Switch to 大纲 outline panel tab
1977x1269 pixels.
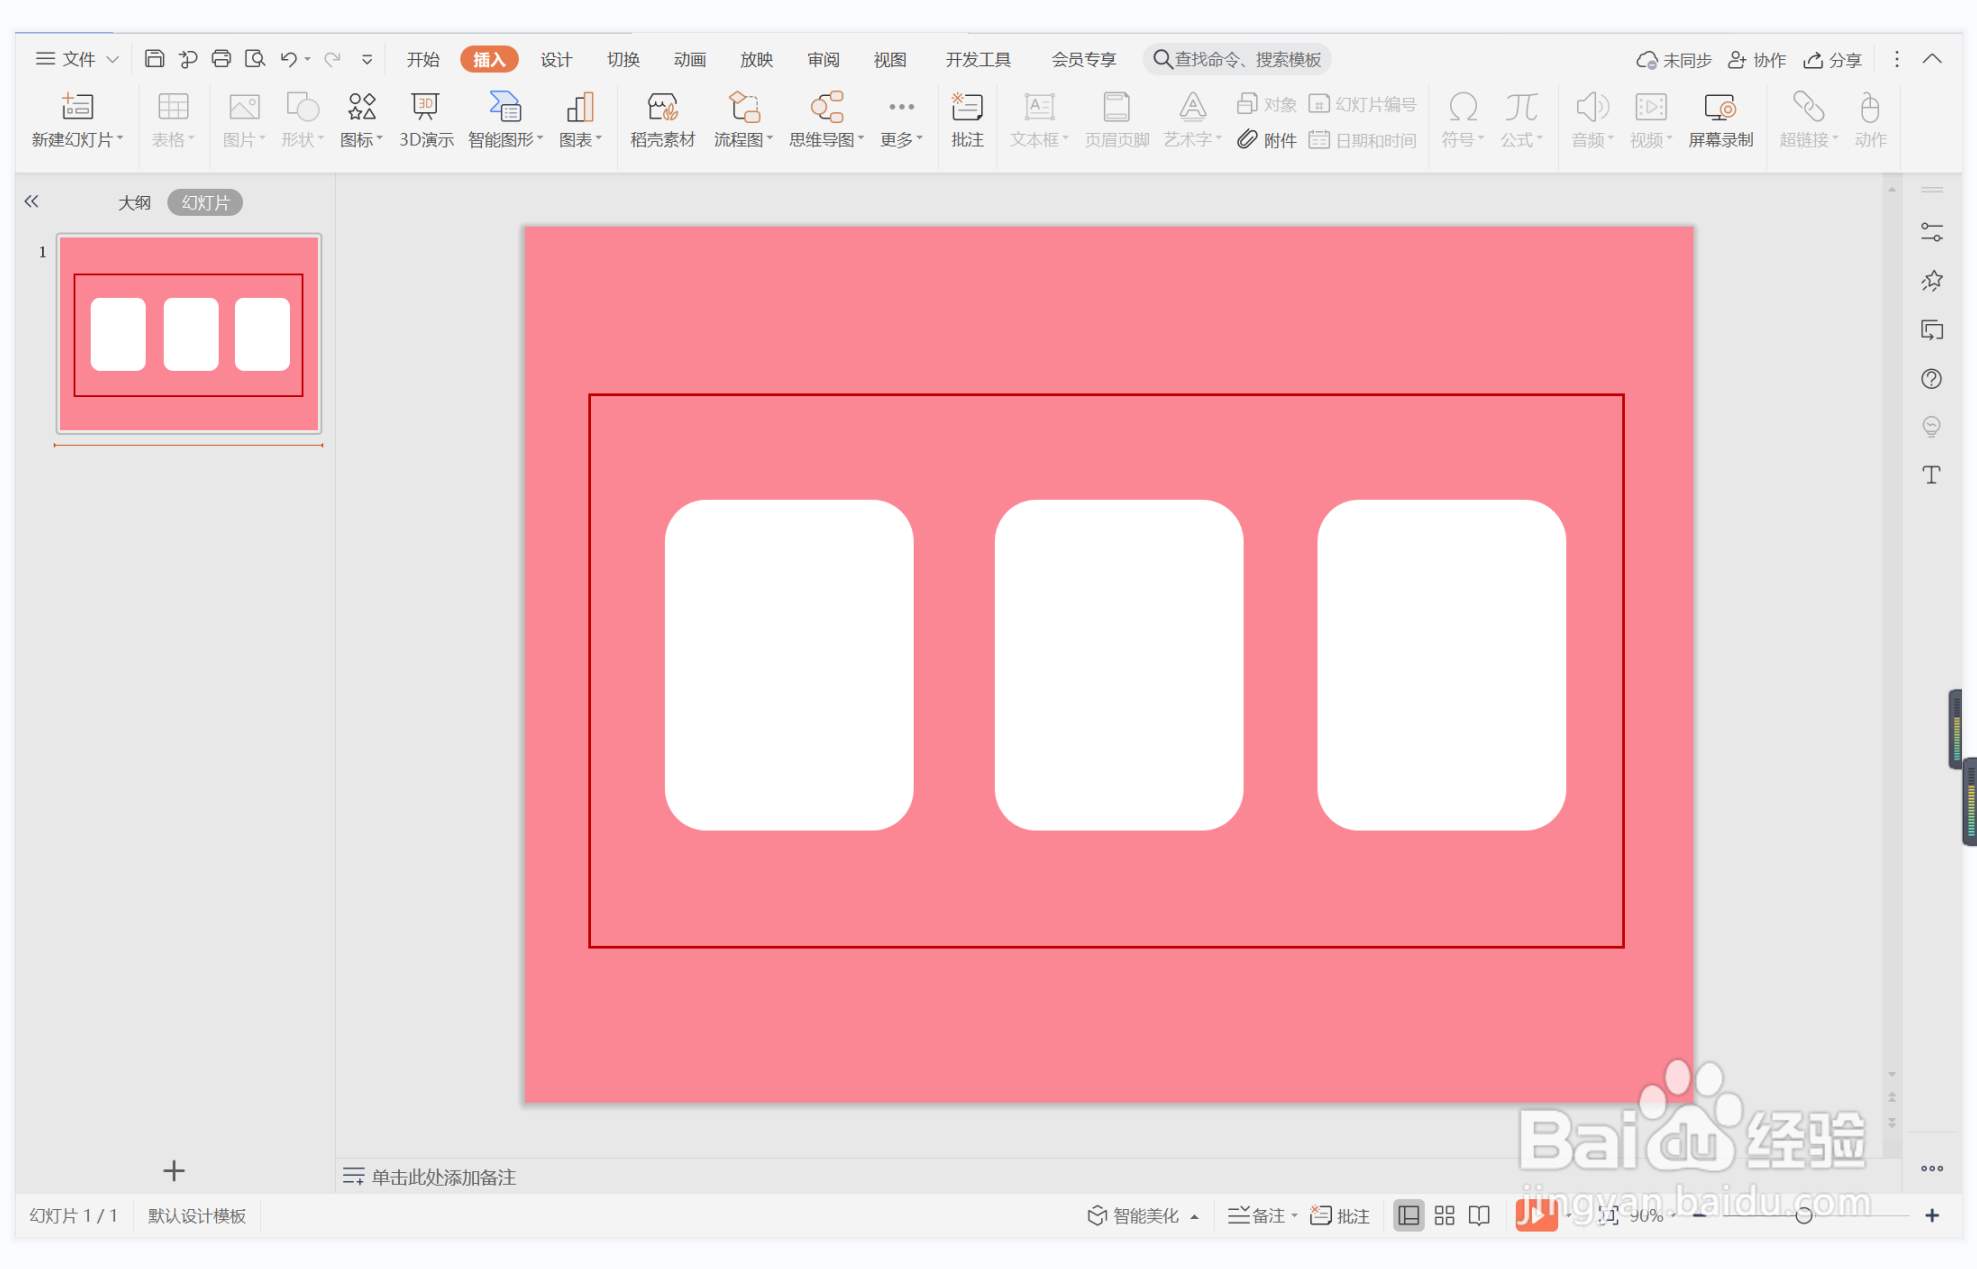(134, 202)
